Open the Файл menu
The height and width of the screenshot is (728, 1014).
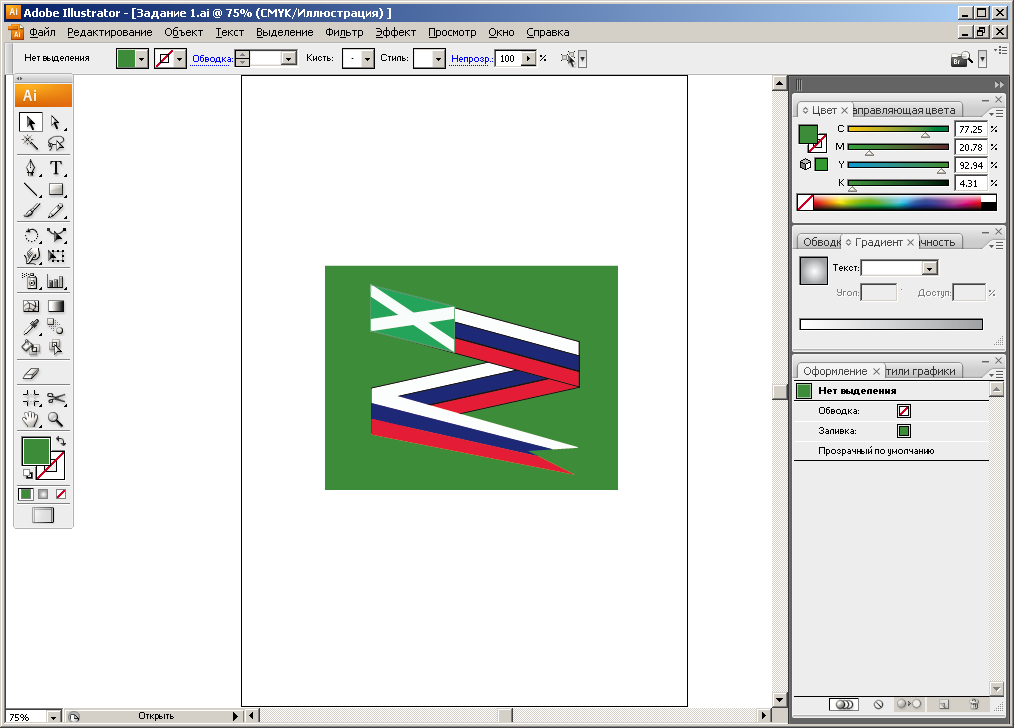[42, 32]
